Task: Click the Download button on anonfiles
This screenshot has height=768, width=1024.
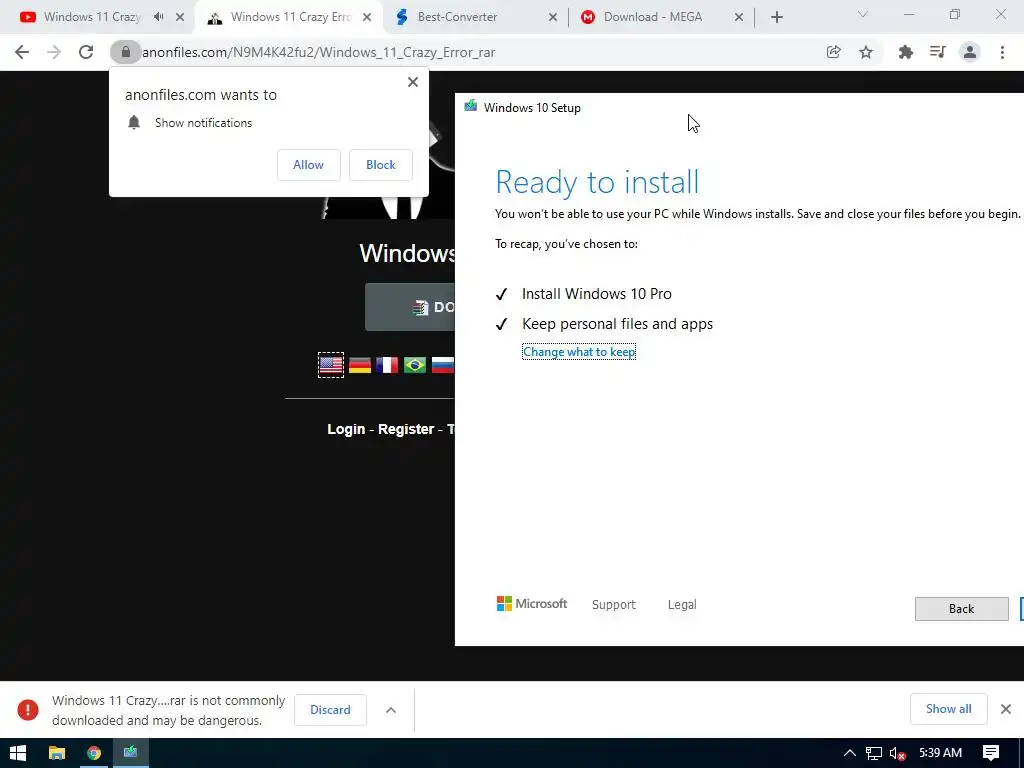Action: pos(409,307)
